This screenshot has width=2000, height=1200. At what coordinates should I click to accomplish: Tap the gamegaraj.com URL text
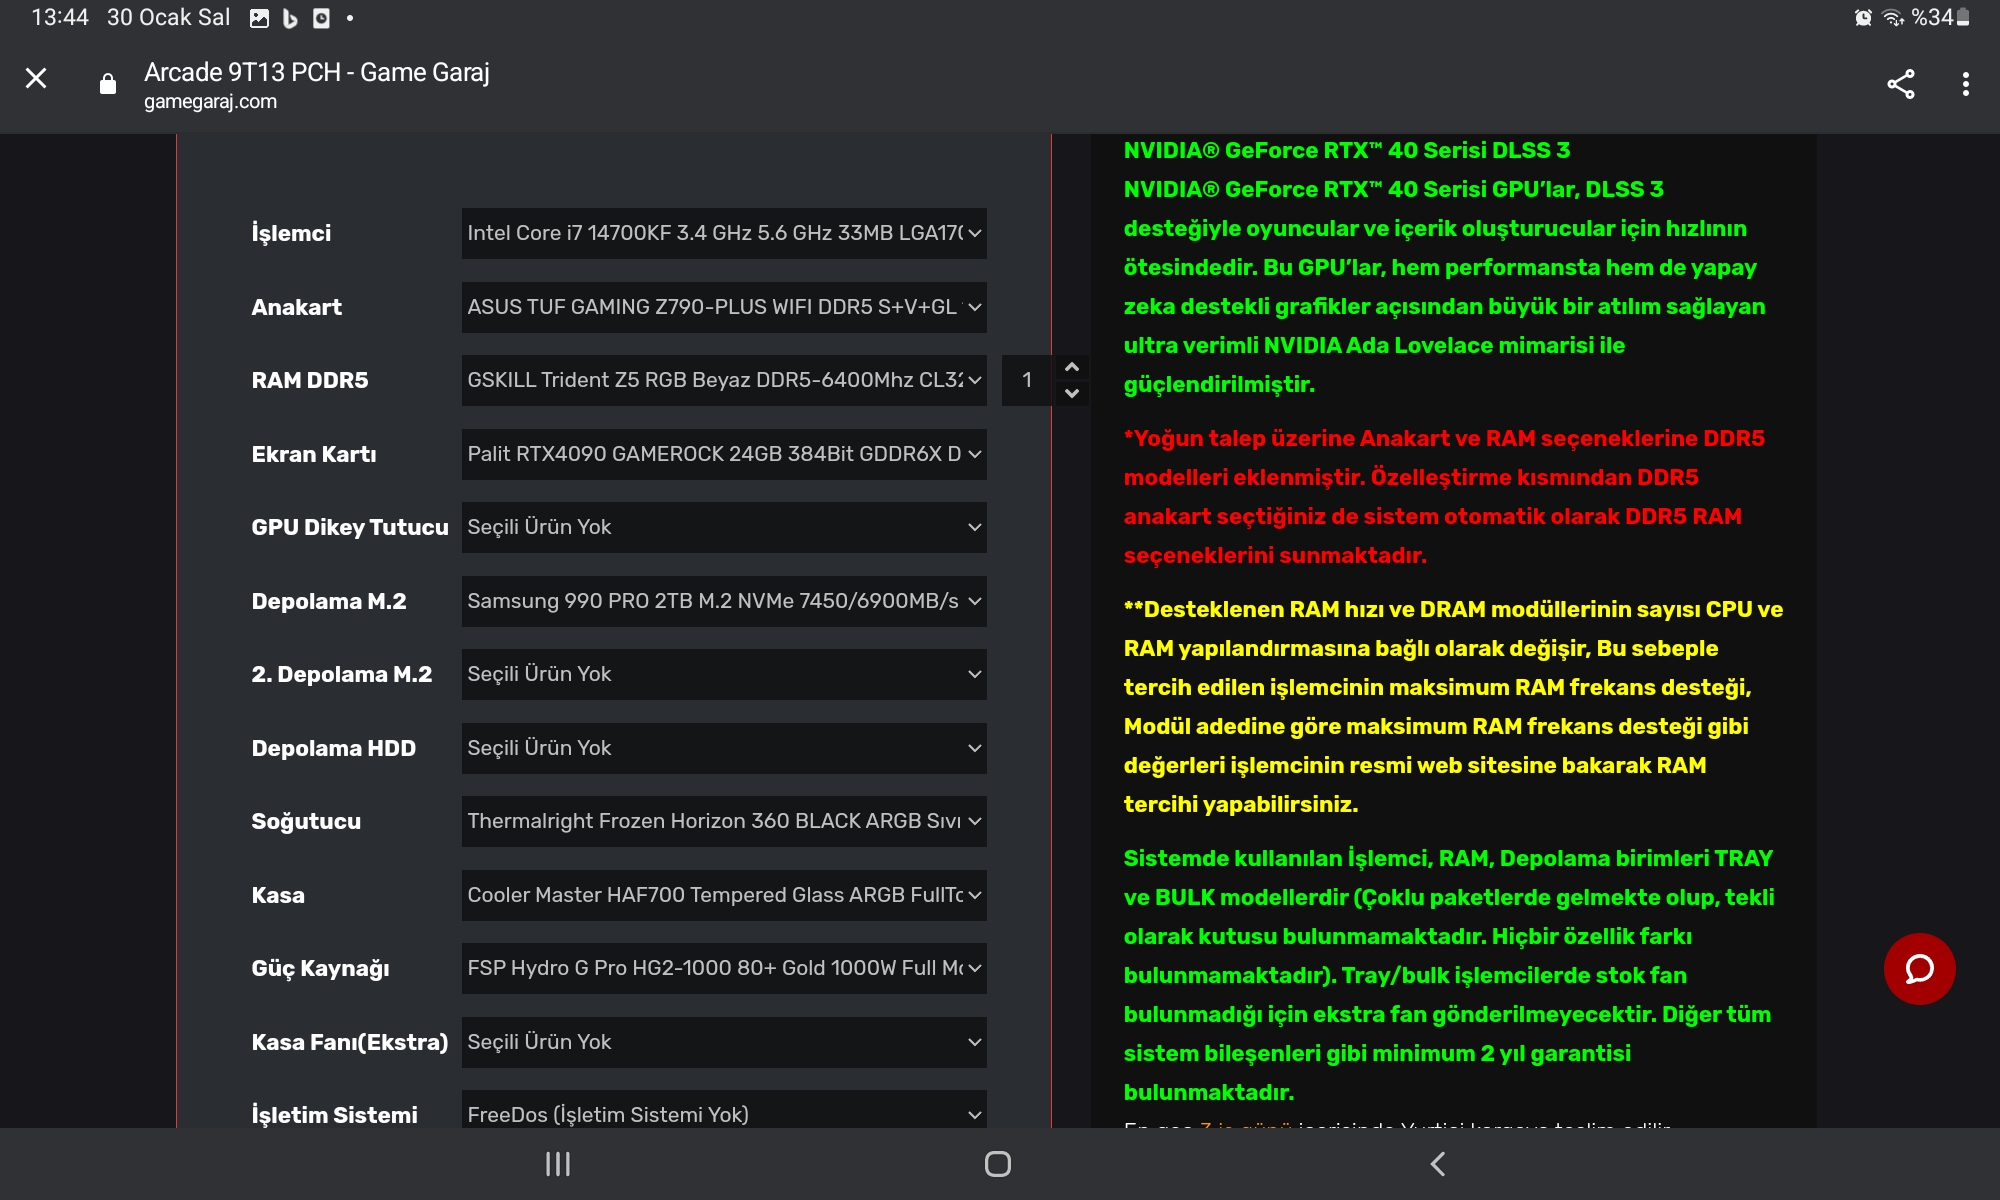(210, 101)
